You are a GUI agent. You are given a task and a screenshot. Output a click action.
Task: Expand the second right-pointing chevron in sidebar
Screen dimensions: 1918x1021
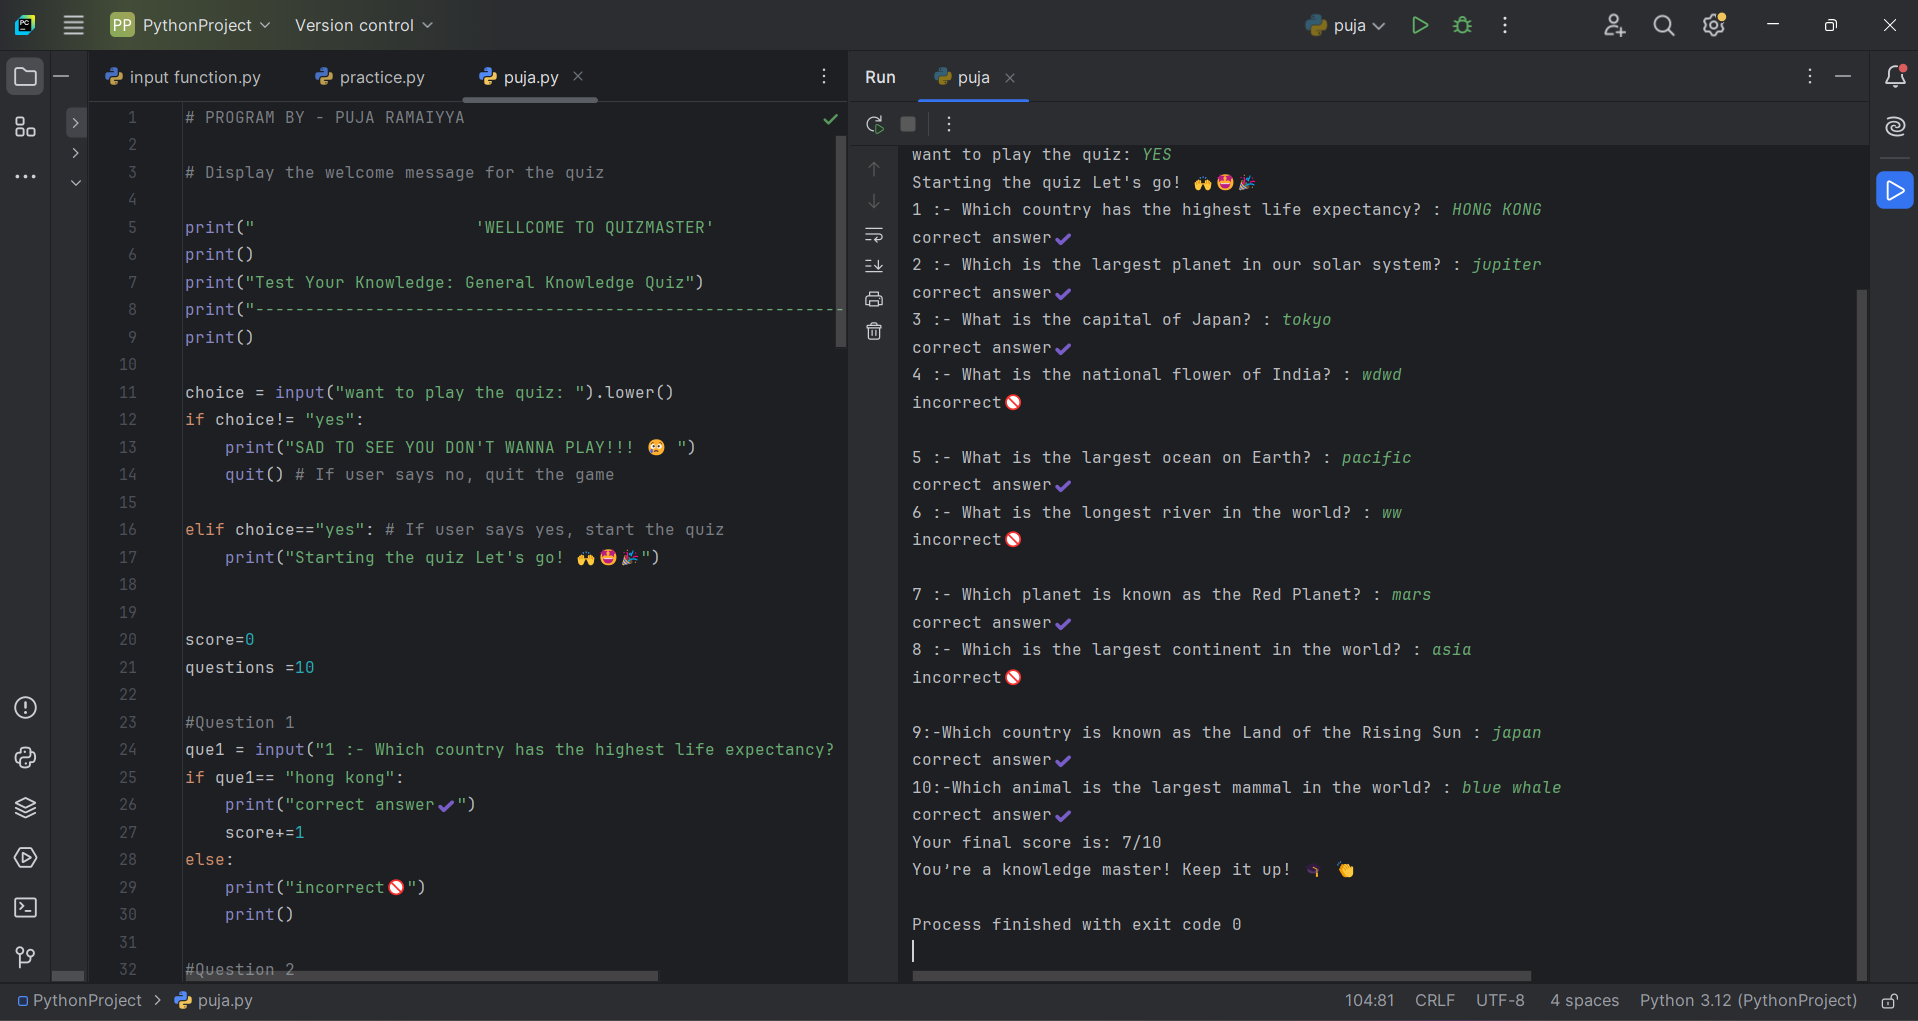coord(75,153)
